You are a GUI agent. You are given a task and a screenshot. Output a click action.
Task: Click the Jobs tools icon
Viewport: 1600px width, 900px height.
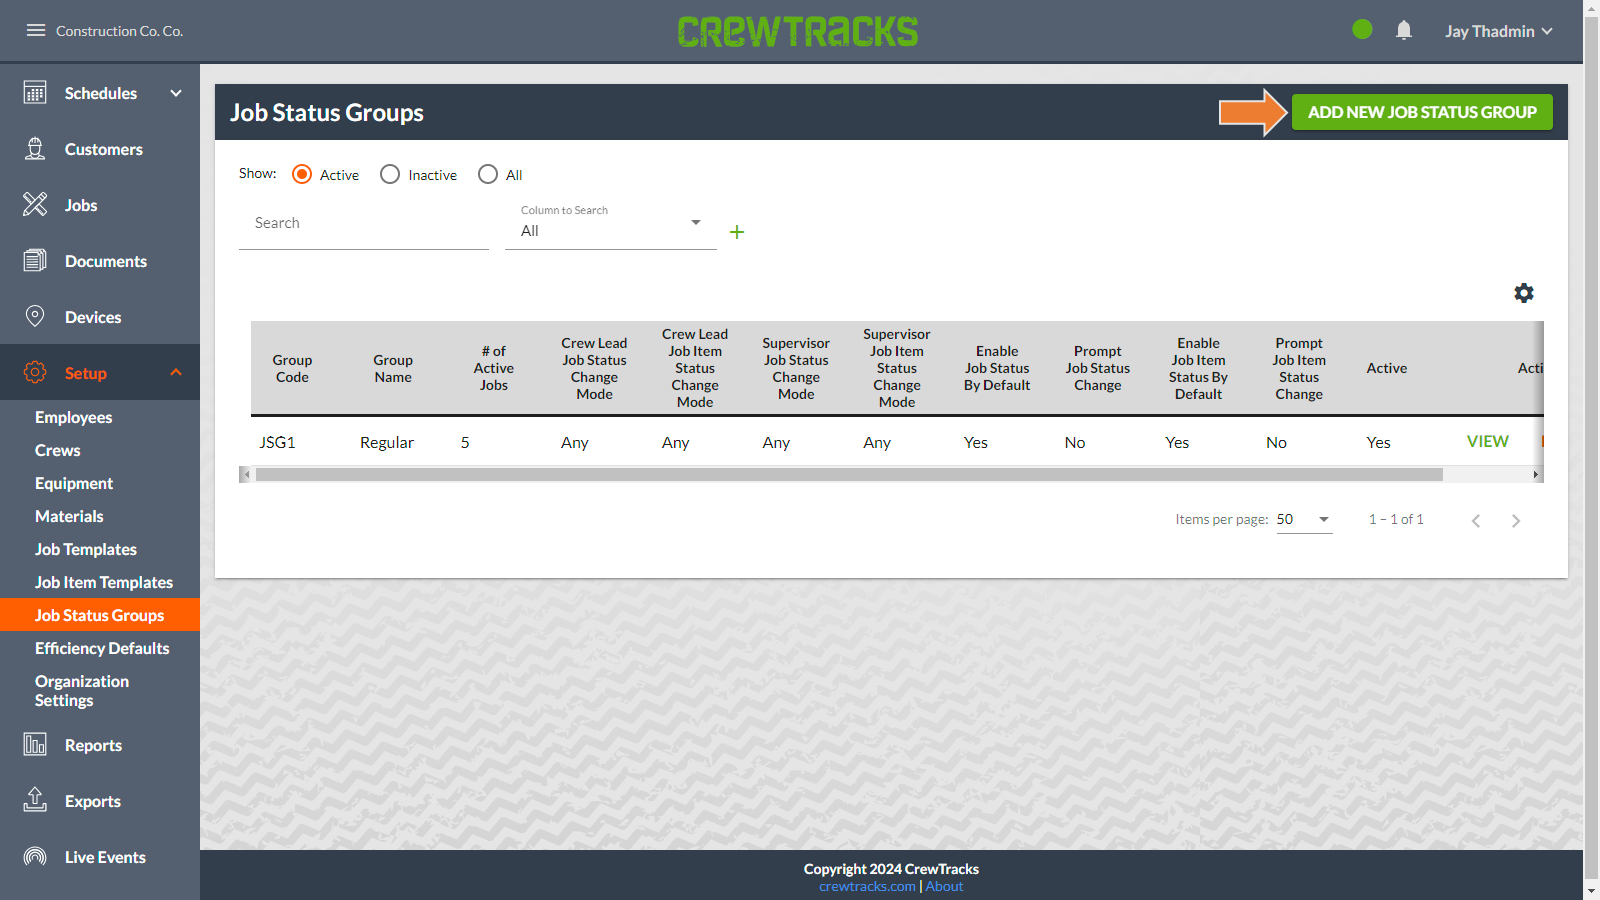[x=35, y=205]
